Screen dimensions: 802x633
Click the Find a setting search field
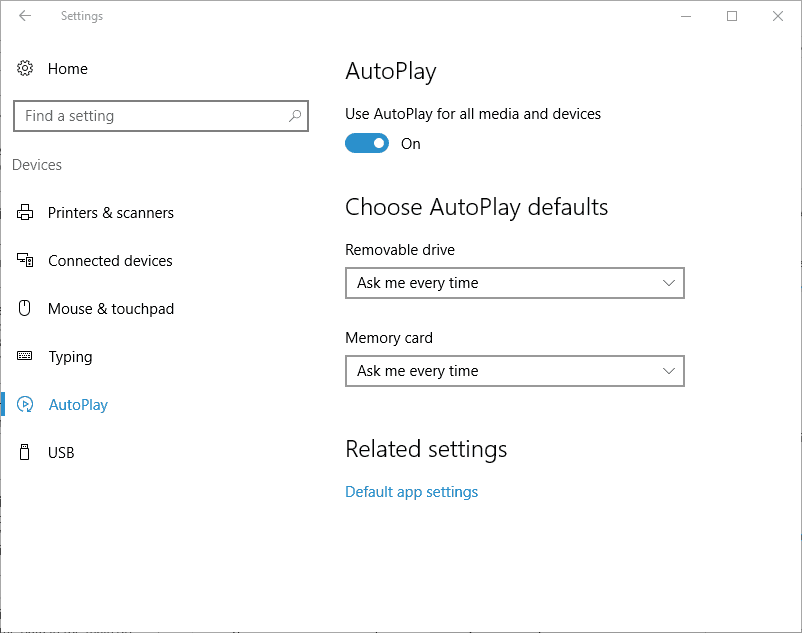pyautogui.click(x=161, y=116)
